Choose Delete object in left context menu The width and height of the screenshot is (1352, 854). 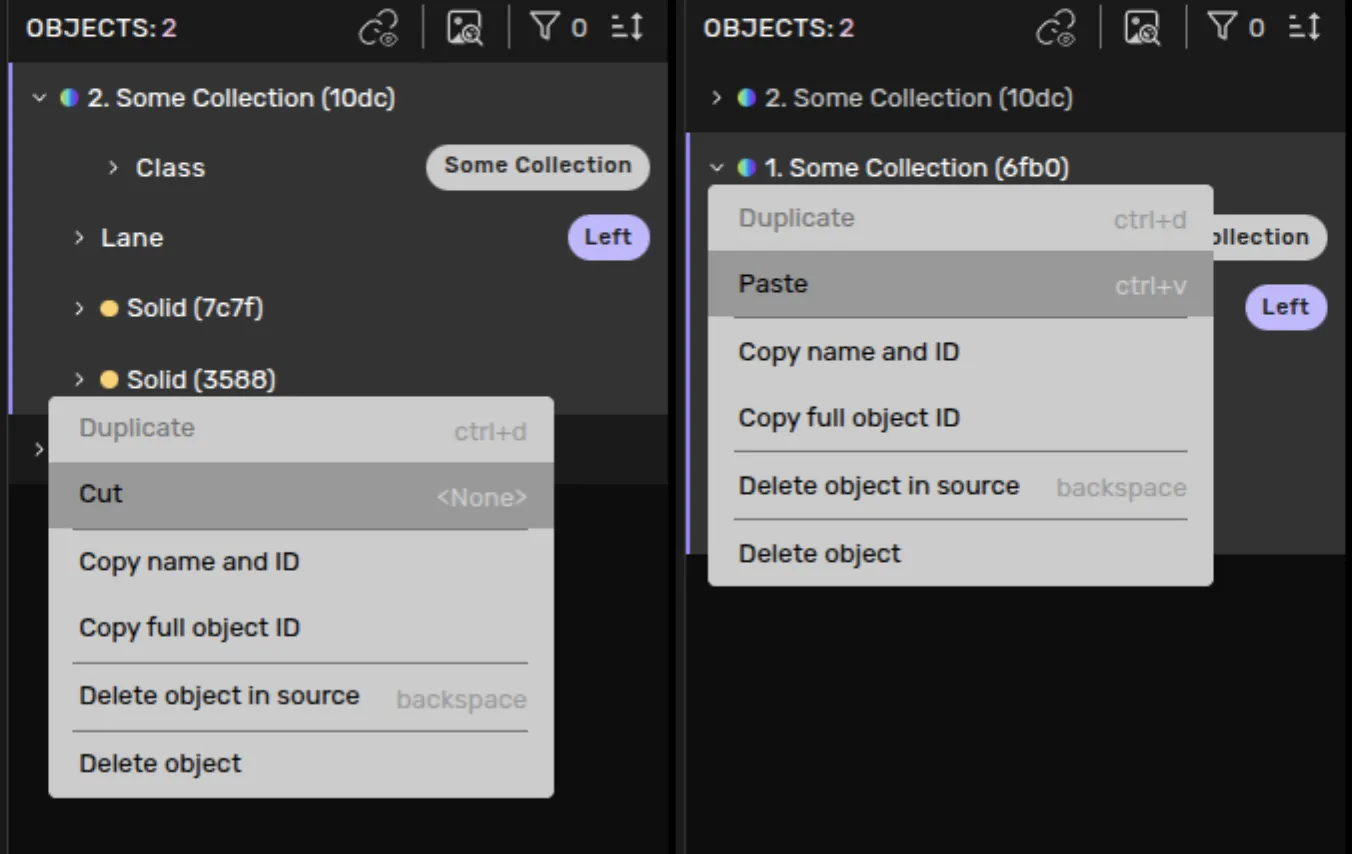pyautogui.click(x=301, y=764)
